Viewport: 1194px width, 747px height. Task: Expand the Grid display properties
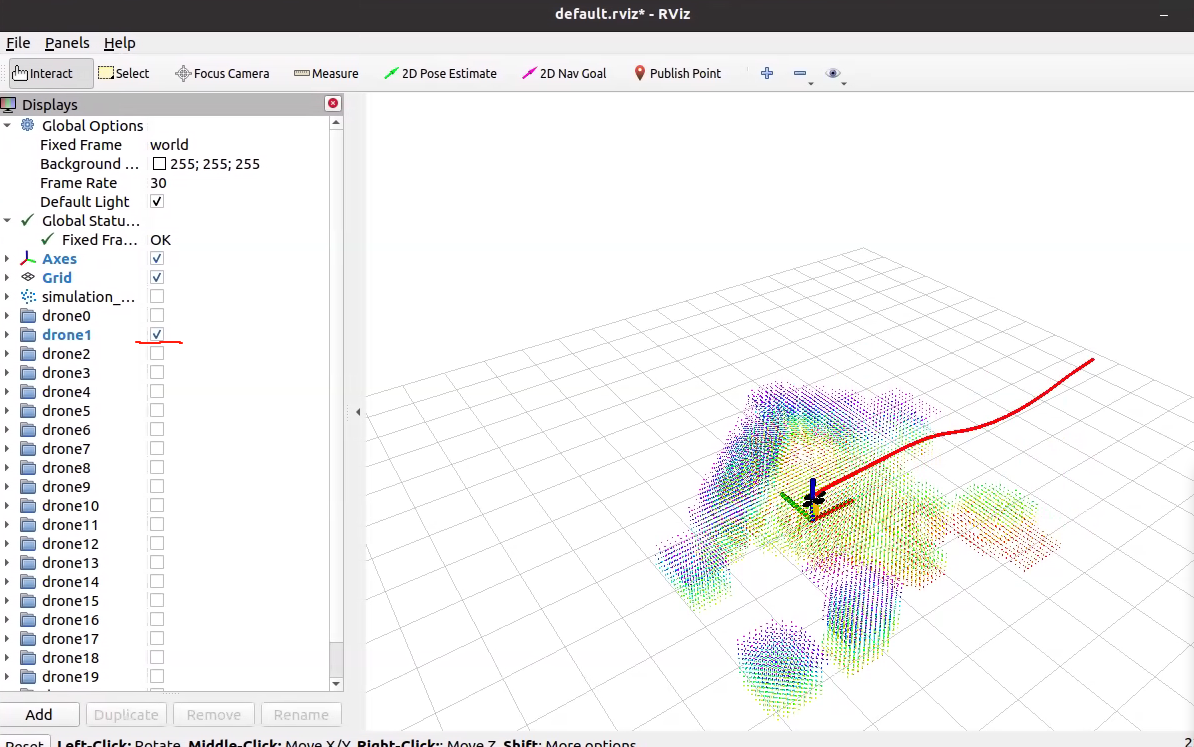click(7, 277)
